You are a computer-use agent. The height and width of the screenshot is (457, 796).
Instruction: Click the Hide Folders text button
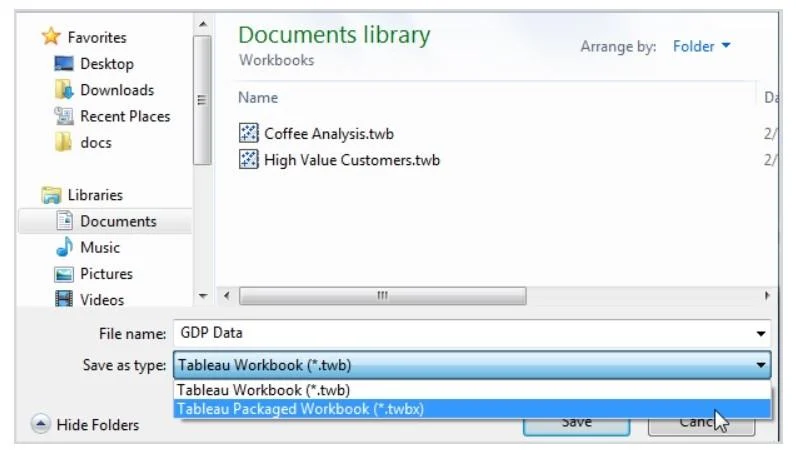tap(97, 425)
